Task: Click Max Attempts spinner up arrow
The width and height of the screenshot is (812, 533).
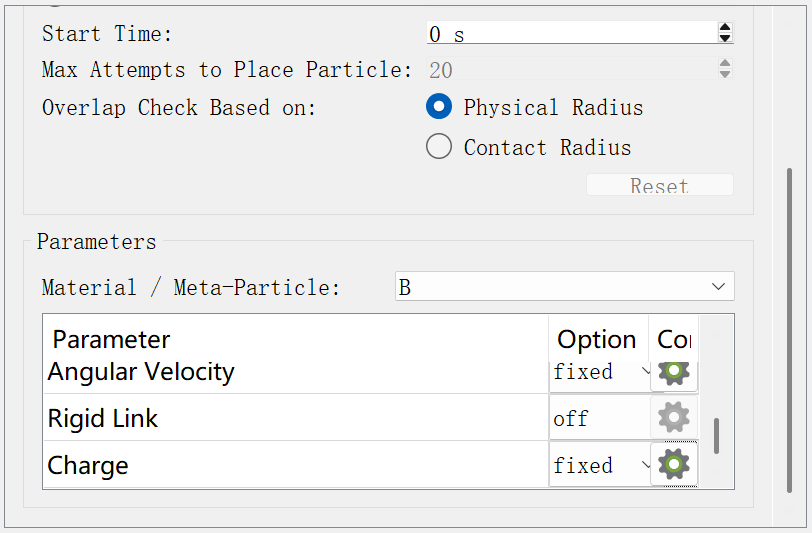Action: click(x=725, y=64)
